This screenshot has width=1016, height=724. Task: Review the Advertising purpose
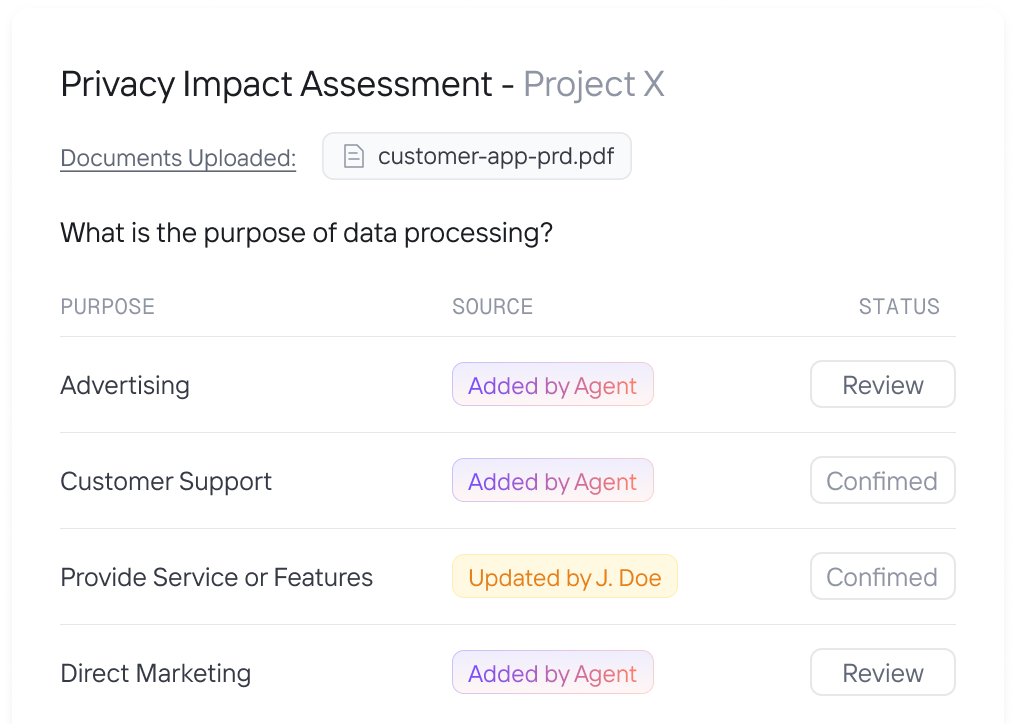pyautogui.click(x=882, y=385)
